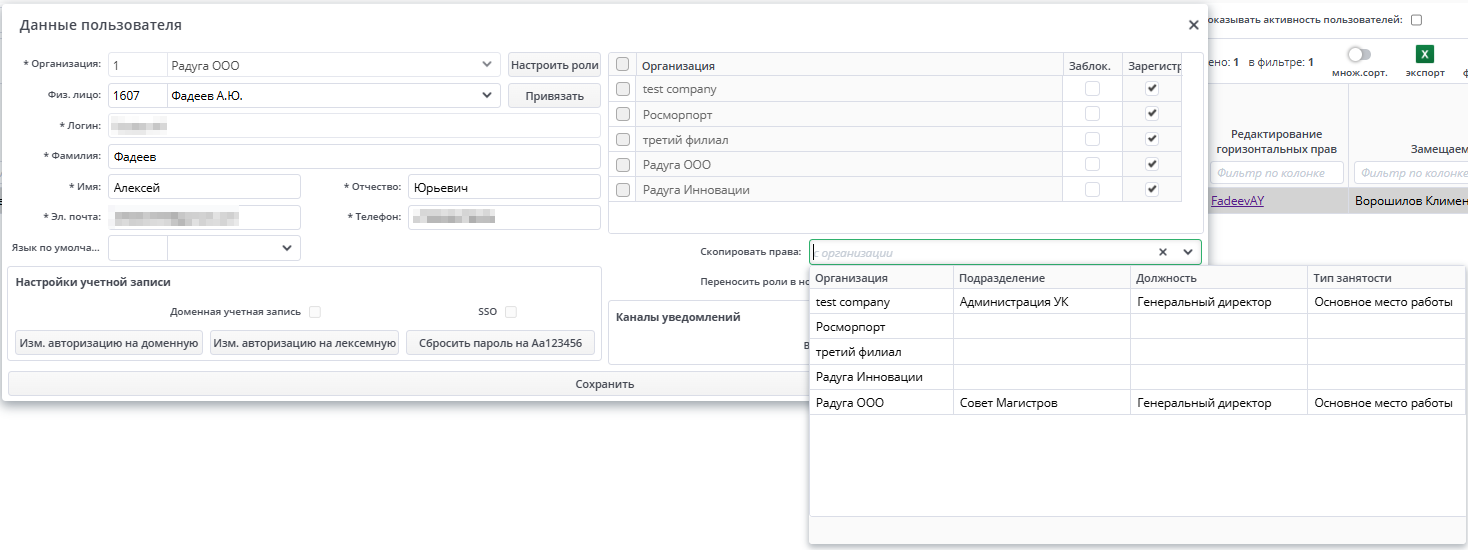Click the Привязать button
This screenshot has width=1468, height=550.
[554, 96]
